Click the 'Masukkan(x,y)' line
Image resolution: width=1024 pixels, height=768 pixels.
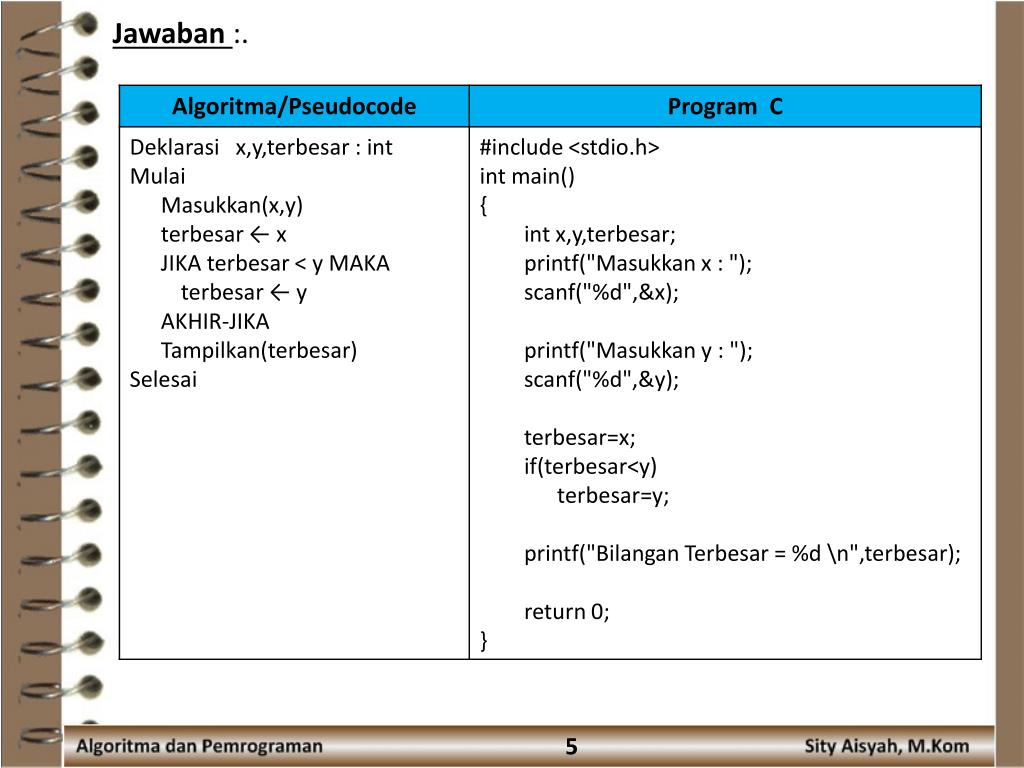pos(232,206)
